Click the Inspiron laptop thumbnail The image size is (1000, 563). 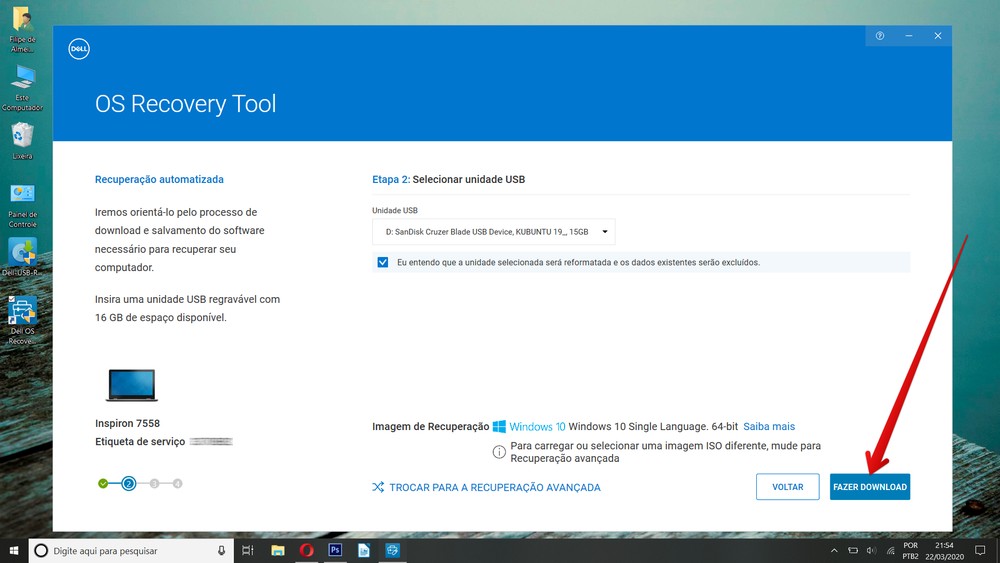coord(131,384)
